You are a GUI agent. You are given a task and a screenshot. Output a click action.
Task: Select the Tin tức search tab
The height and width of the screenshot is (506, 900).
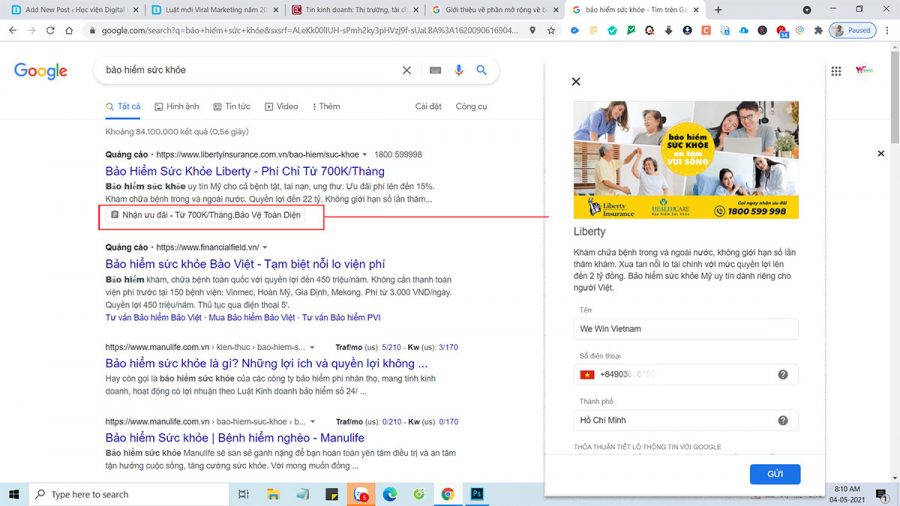pos(232,106)
